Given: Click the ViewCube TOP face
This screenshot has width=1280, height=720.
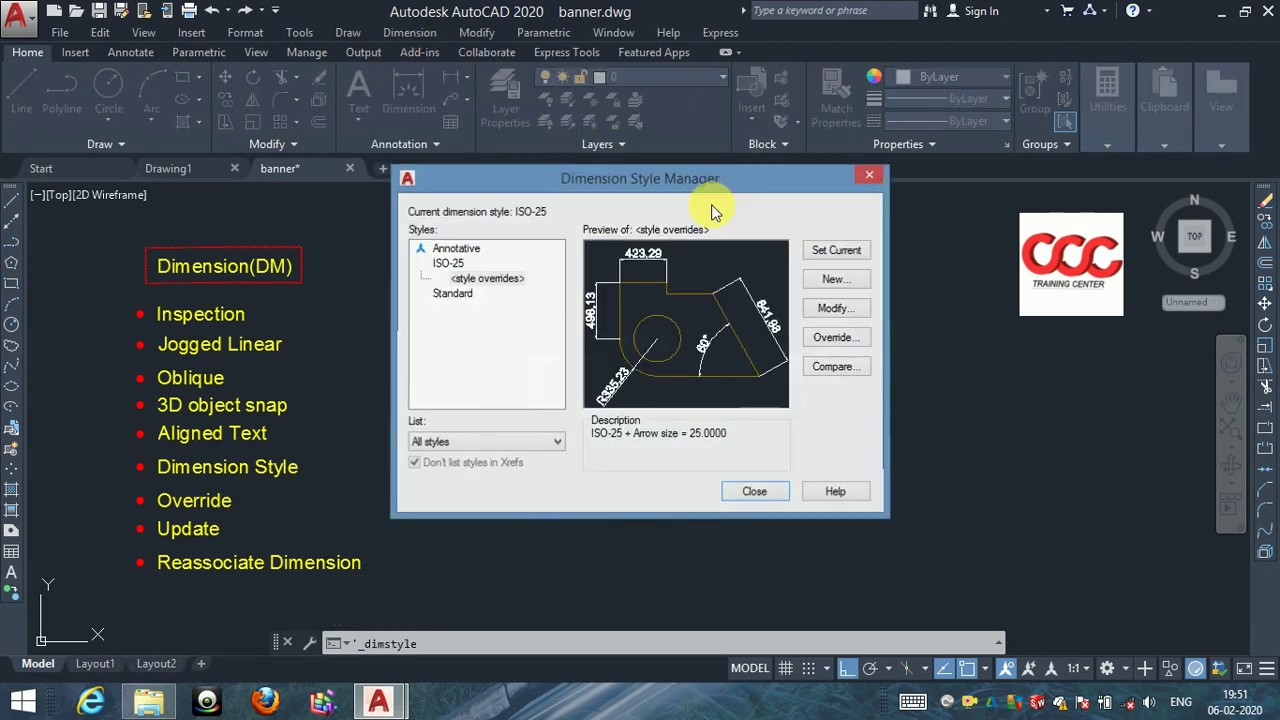Looking at the screenshot, I should (x=1194, y=237).
